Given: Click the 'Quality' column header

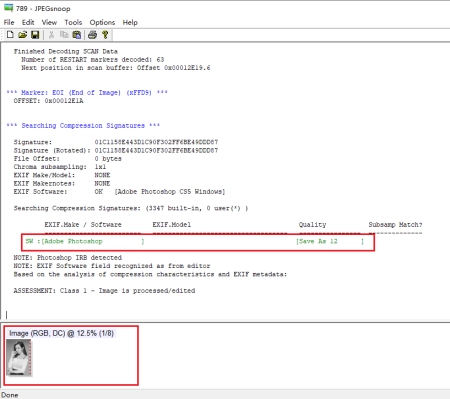Looking at the screenshot, I should 312,225.
